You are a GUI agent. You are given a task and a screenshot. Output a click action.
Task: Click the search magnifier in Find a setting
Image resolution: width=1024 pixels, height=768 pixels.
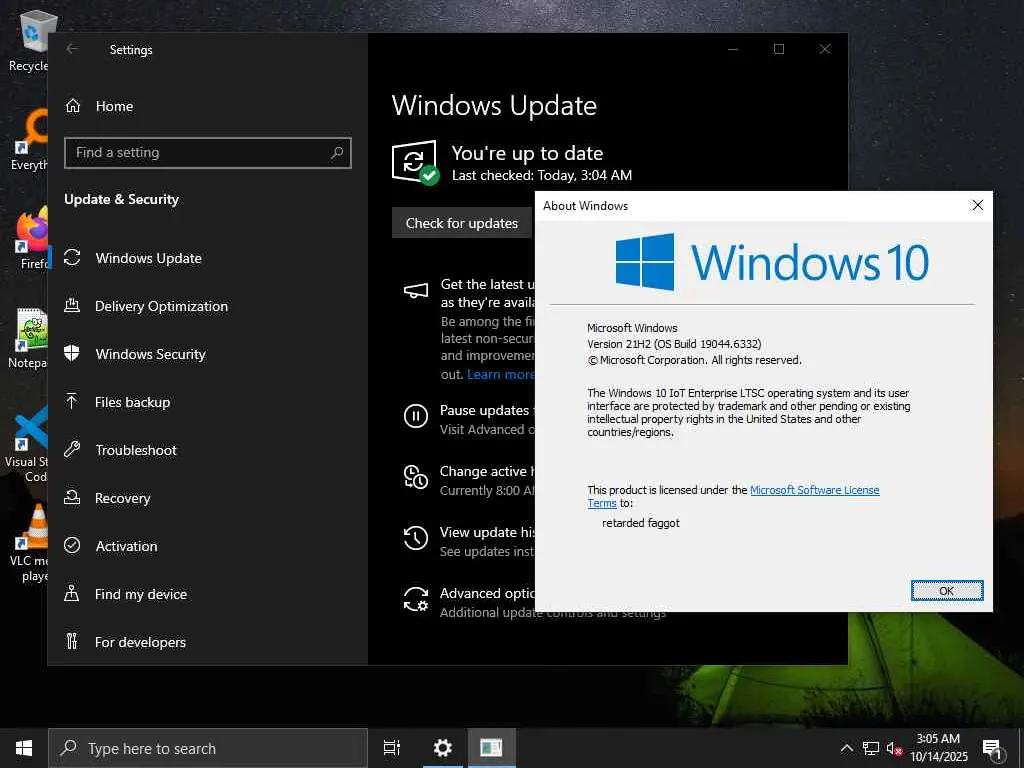(x=337, y=153)
